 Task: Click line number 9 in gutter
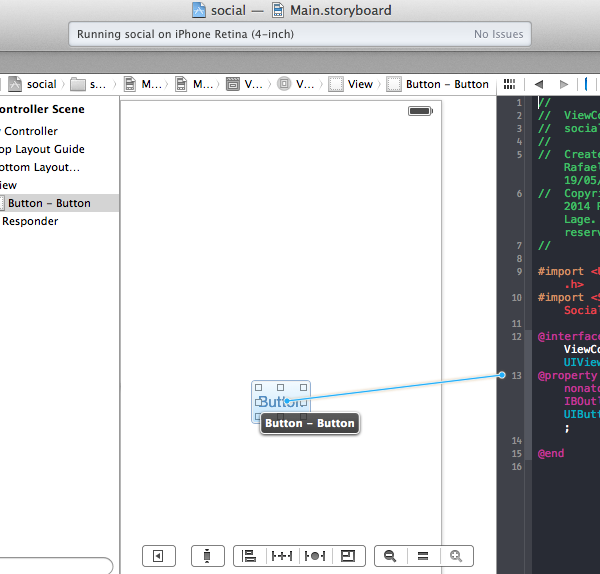[519, 272]
